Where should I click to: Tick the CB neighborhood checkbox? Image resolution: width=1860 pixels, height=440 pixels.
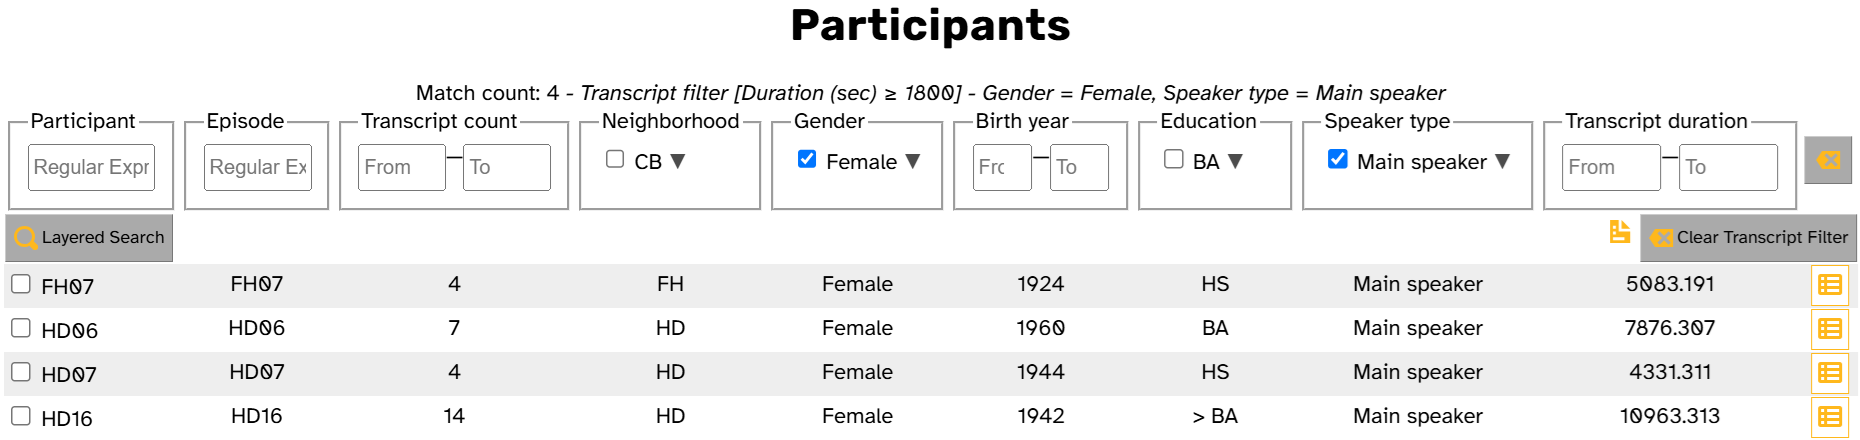[x=615, y=159]
